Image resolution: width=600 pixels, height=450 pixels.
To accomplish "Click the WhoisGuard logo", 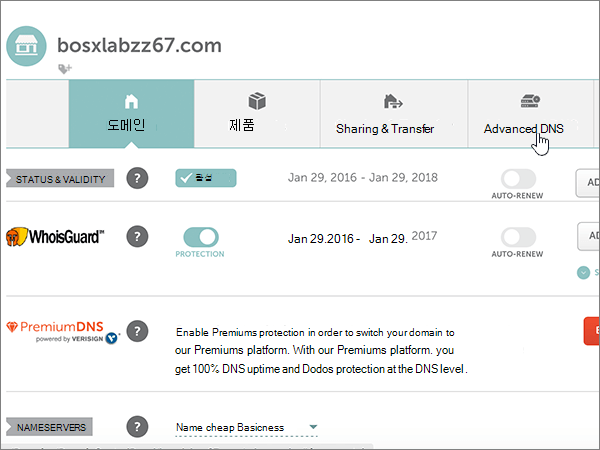I will pyautogui.click(x=55, y=236).
